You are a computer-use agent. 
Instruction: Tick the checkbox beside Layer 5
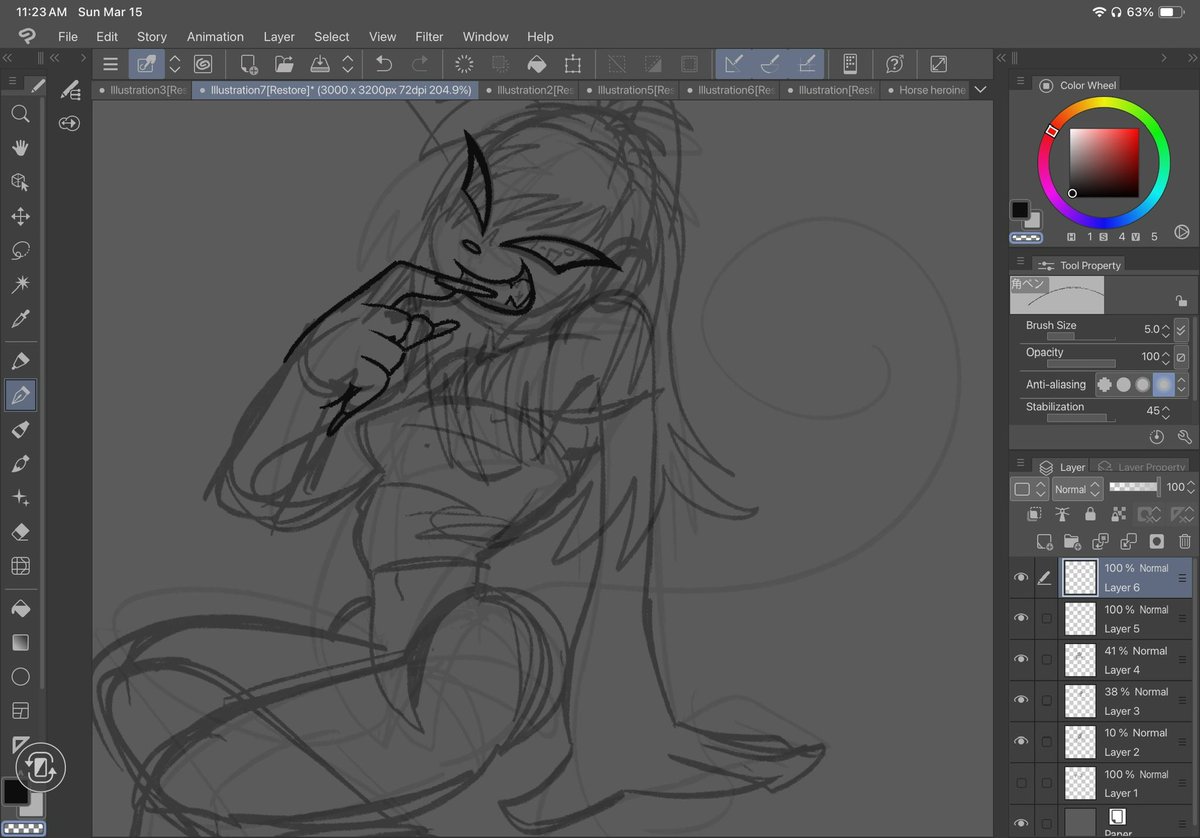point(1047,618)
